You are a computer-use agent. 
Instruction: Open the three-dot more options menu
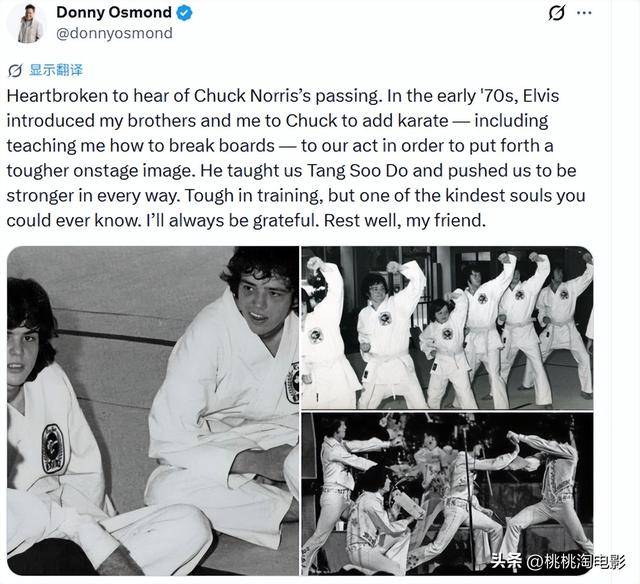coord(584,13)
